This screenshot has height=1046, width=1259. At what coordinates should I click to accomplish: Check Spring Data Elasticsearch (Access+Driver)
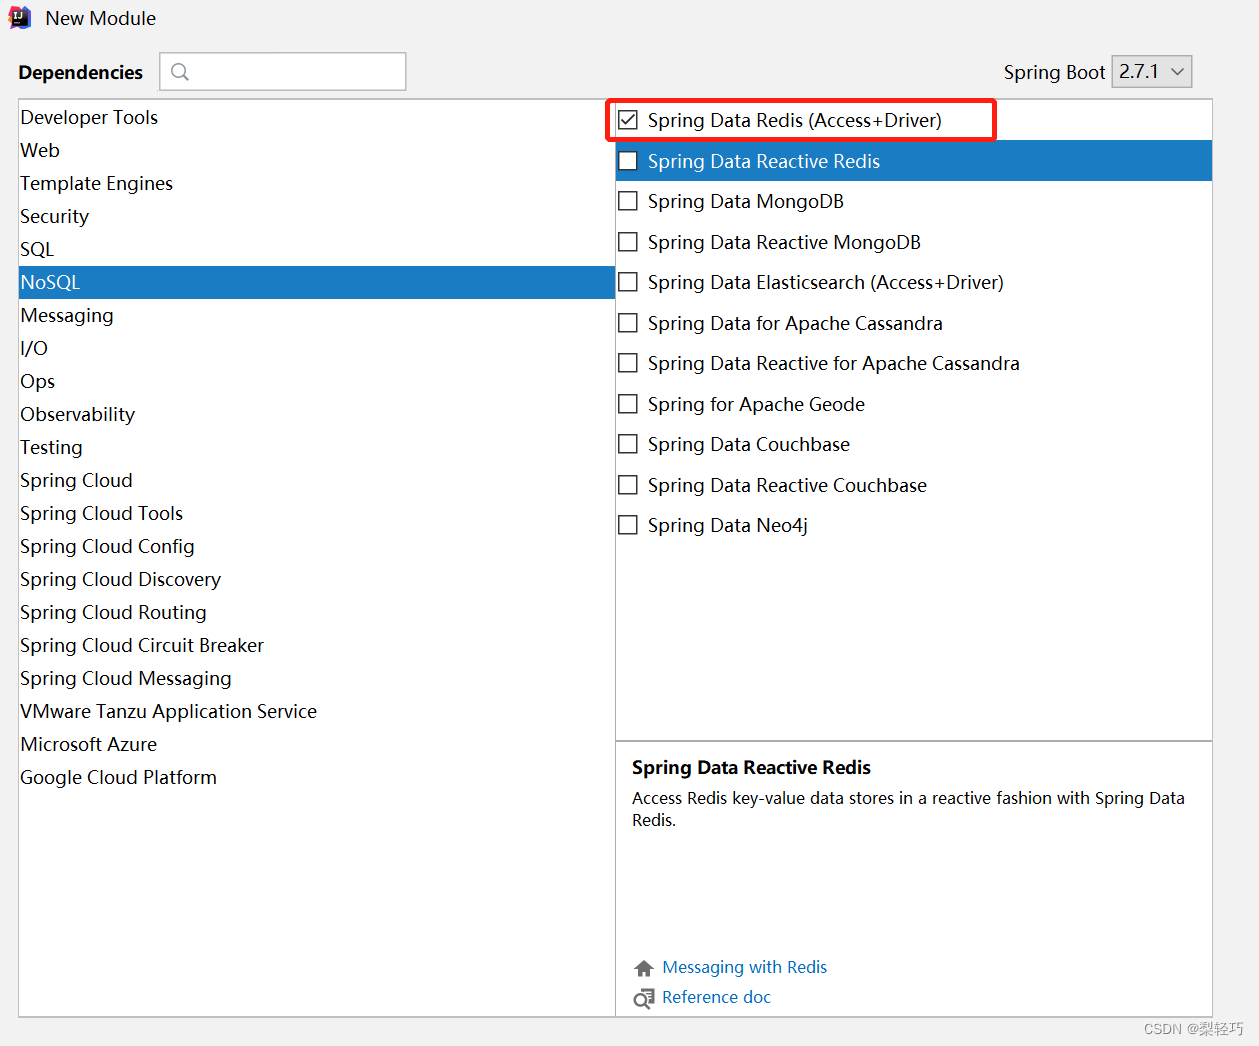[628, 282]
